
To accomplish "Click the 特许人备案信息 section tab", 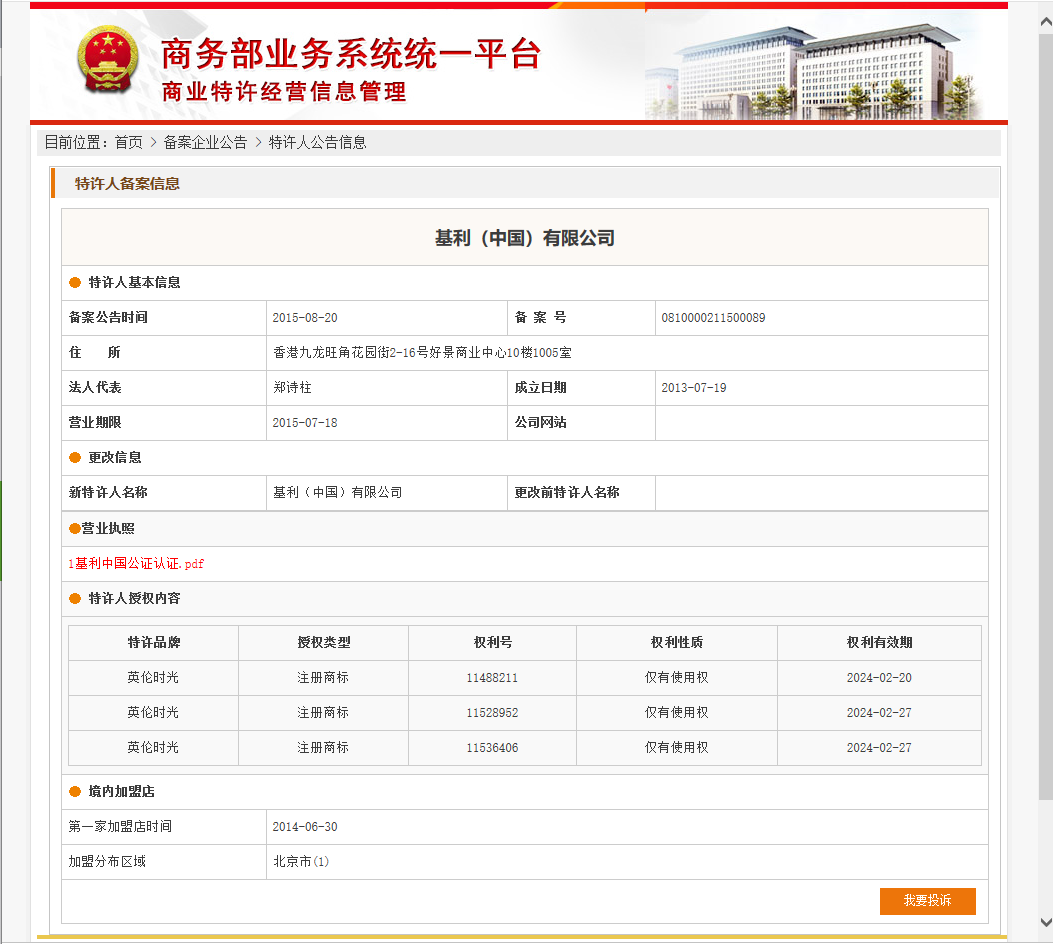I will click(x=127, y=184).
